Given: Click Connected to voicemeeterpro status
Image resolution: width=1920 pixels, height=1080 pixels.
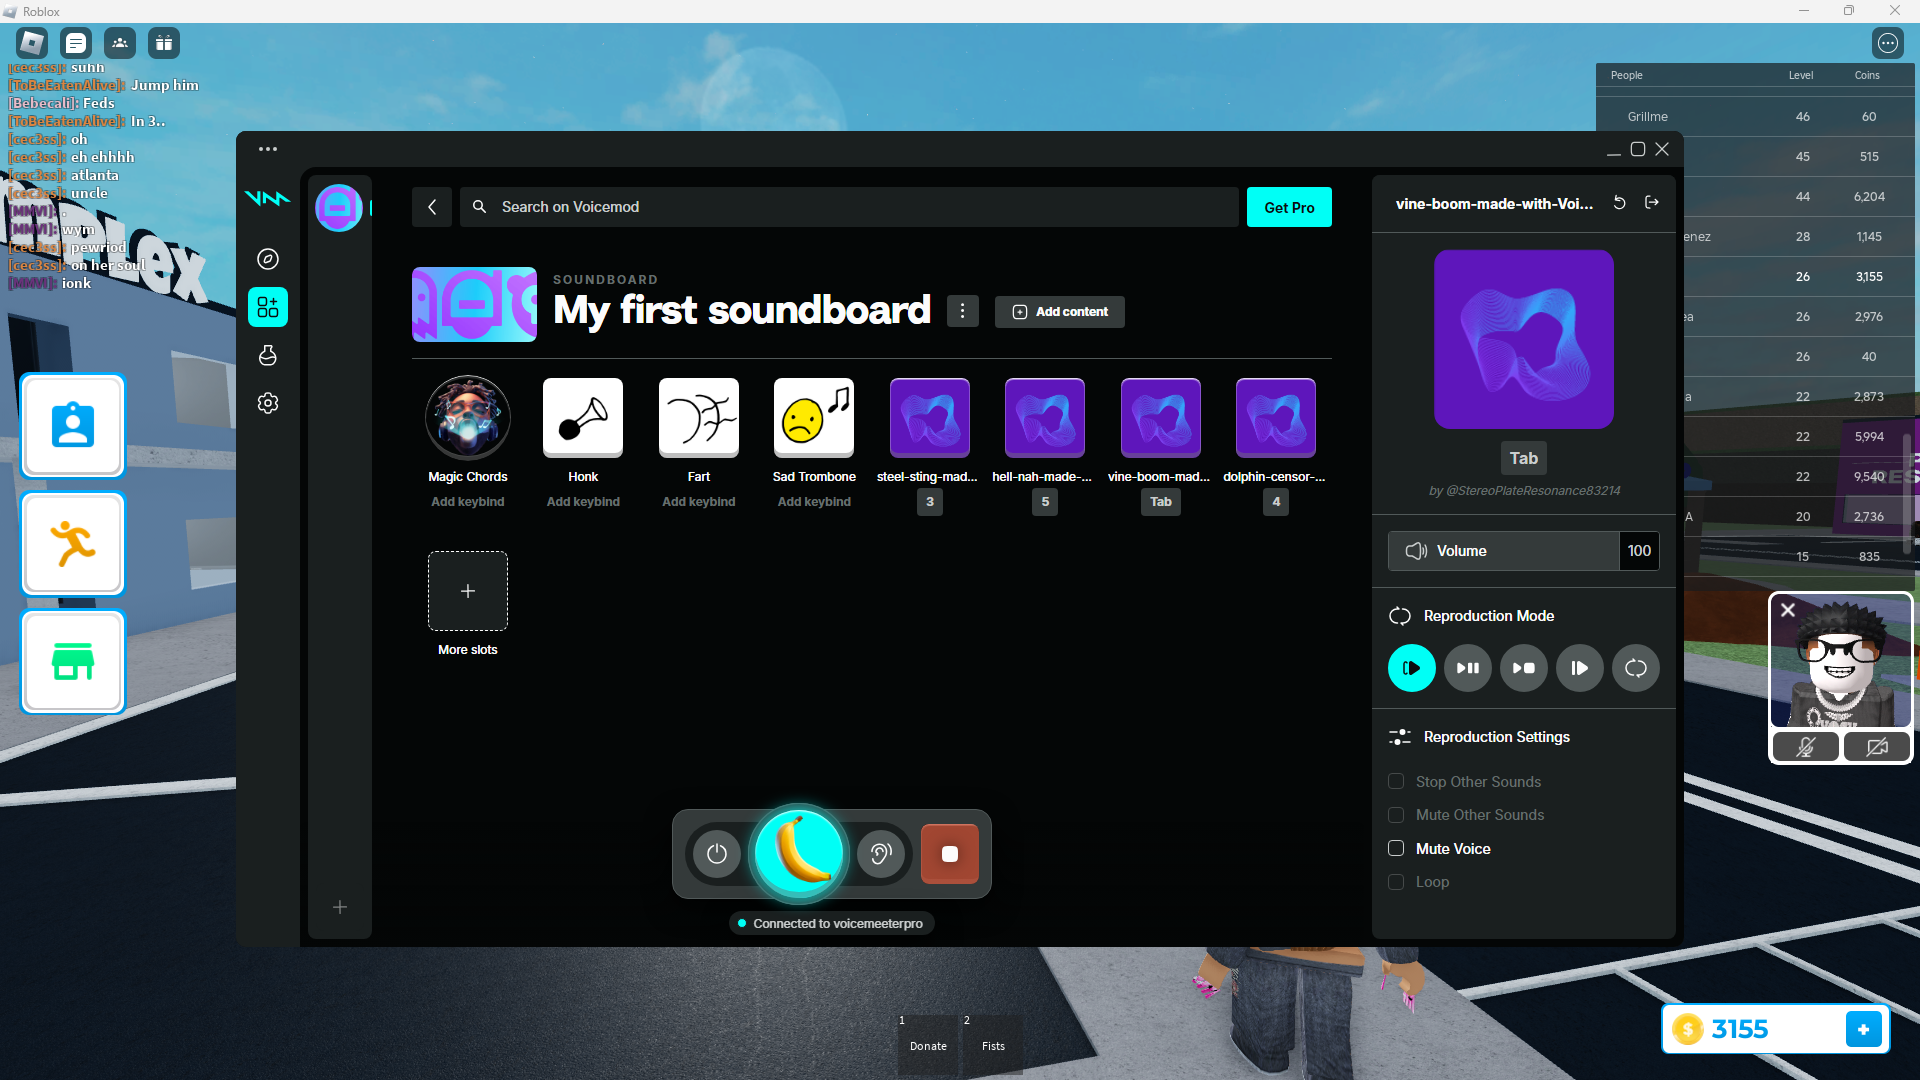Looking at the screenshot, I should click(832, 923).
